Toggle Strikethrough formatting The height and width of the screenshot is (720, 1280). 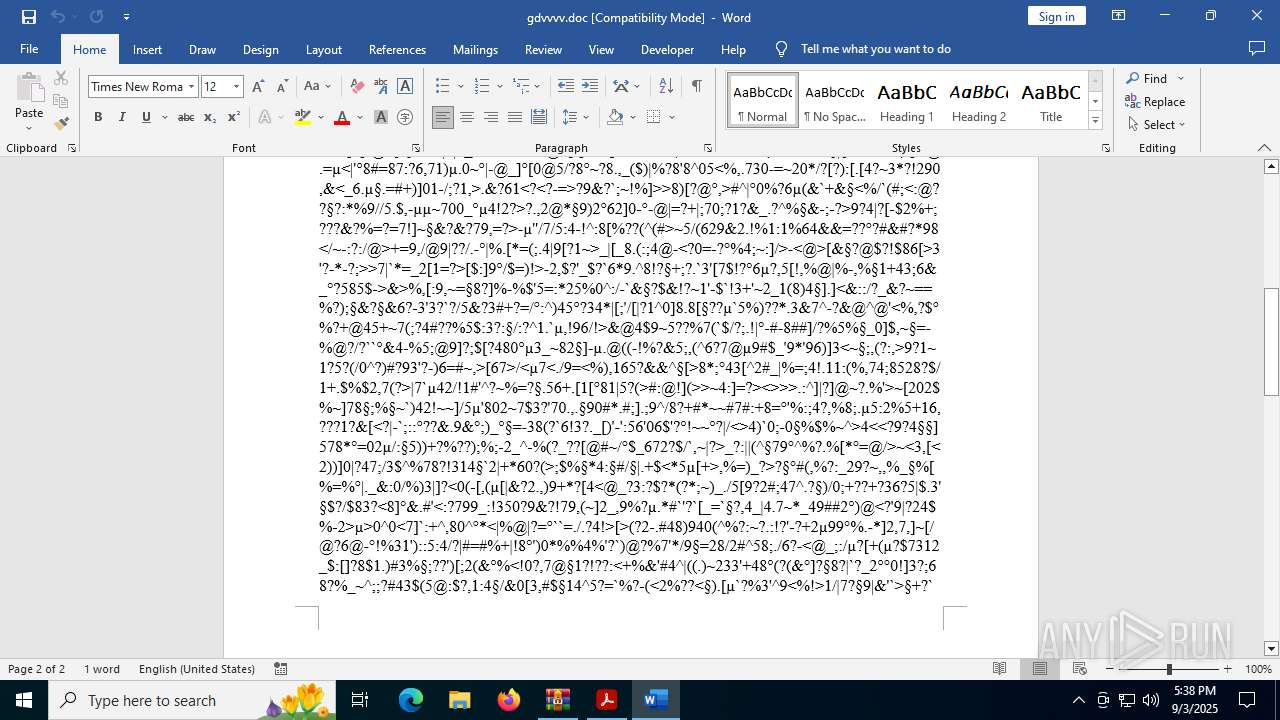186,117
